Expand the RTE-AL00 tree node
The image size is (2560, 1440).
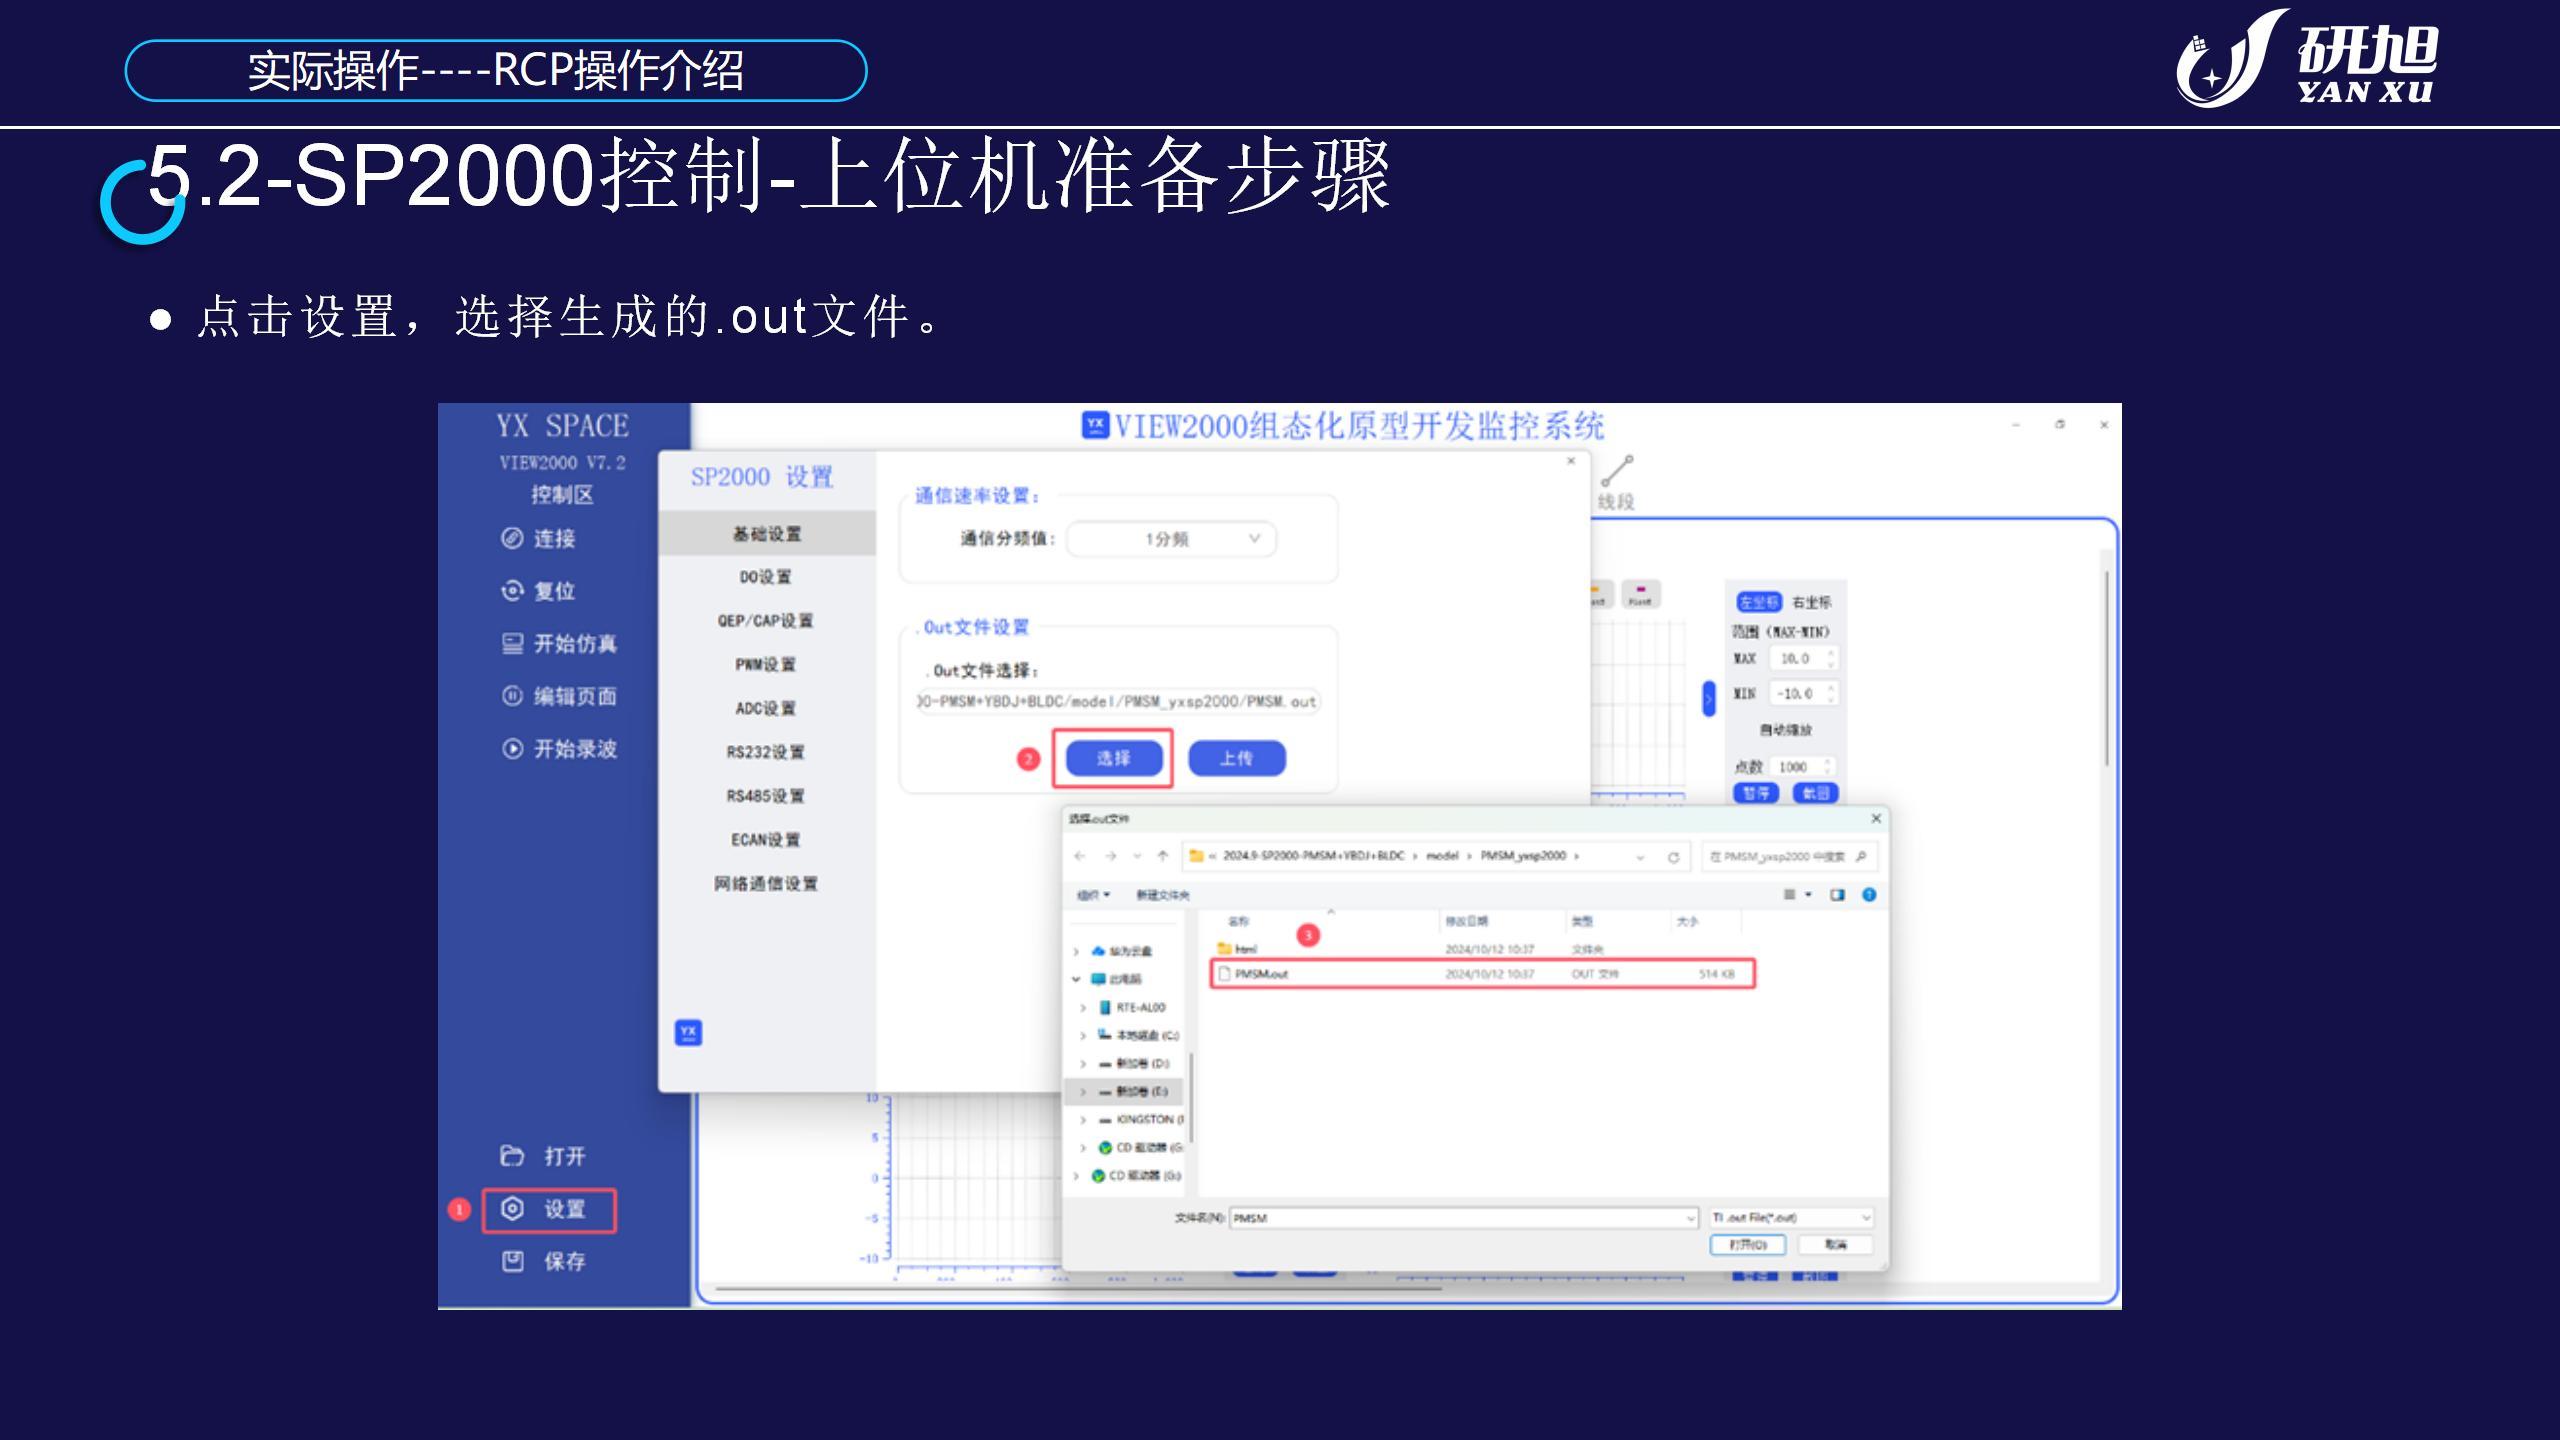tap(1083, 1007)
